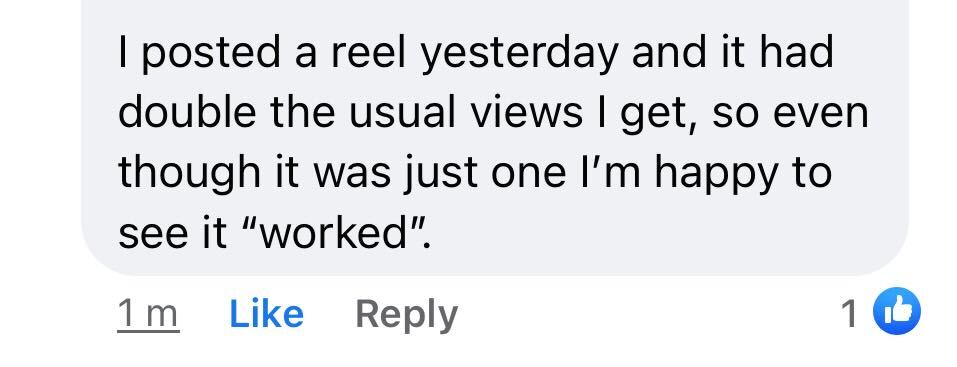The width and height of the screenshot is (957, 367).
Task: Reply to the comment
Action: [x=406, y=315]
